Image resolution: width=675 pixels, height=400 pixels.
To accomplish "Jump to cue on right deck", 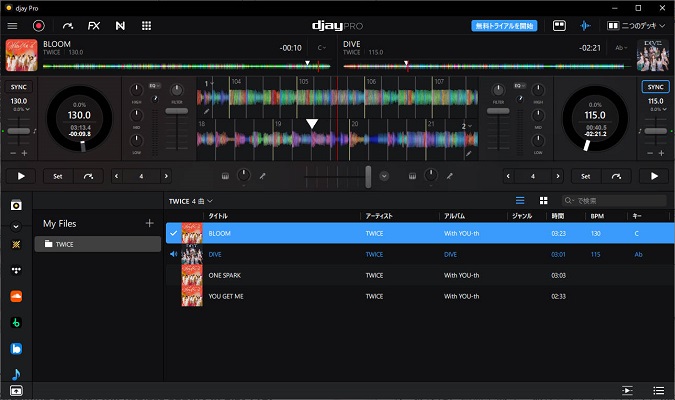I will click(x=616, y=176).
